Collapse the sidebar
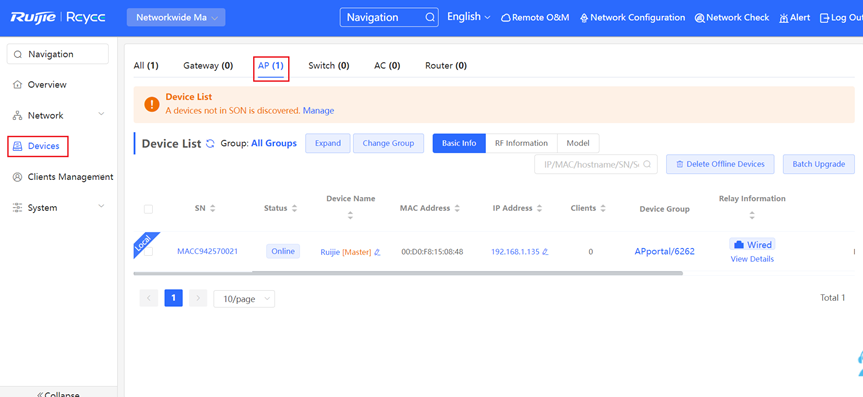The width and height of the screenshot is (863, 397). click(x=58, y=393)
